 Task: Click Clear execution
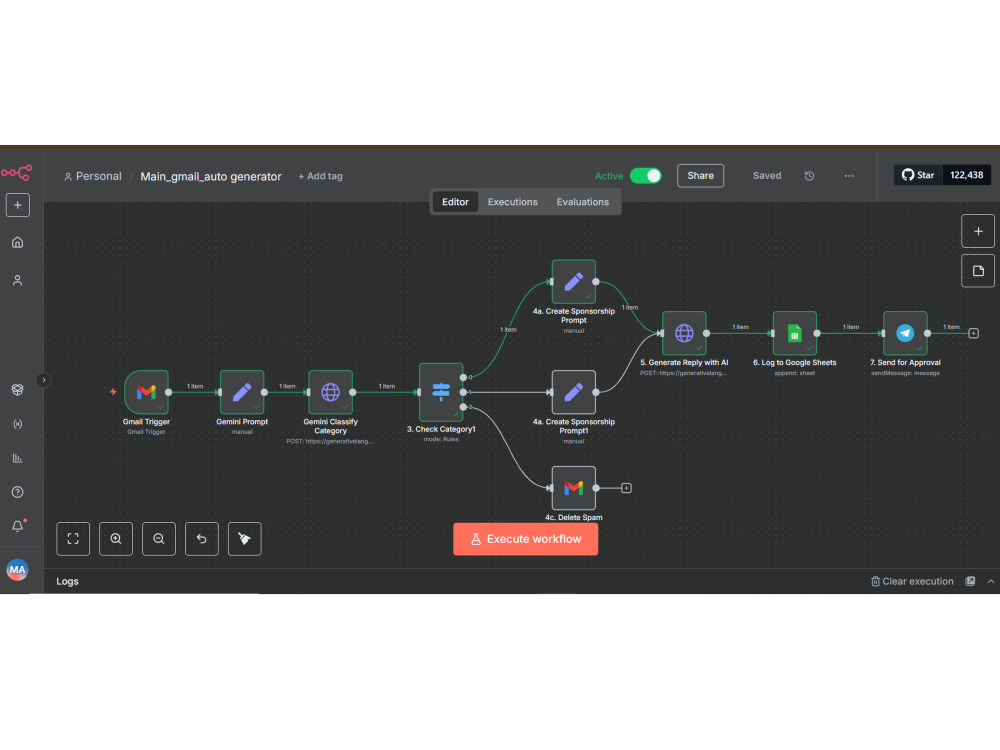[x=912, y=582]
